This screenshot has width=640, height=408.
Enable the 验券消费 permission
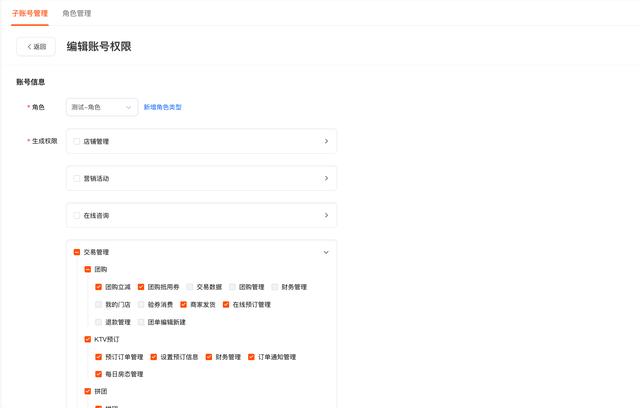pos(141,304)
